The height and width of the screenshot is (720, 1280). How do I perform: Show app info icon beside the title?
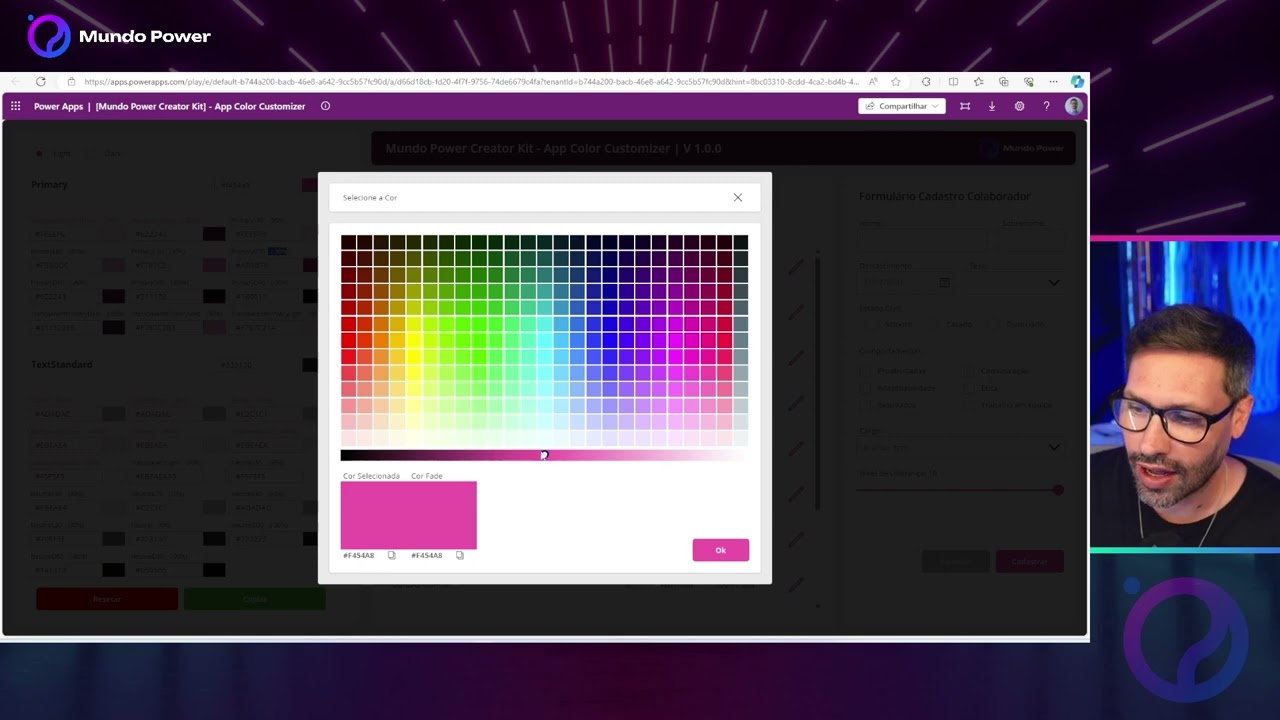[x=325, y=106]
